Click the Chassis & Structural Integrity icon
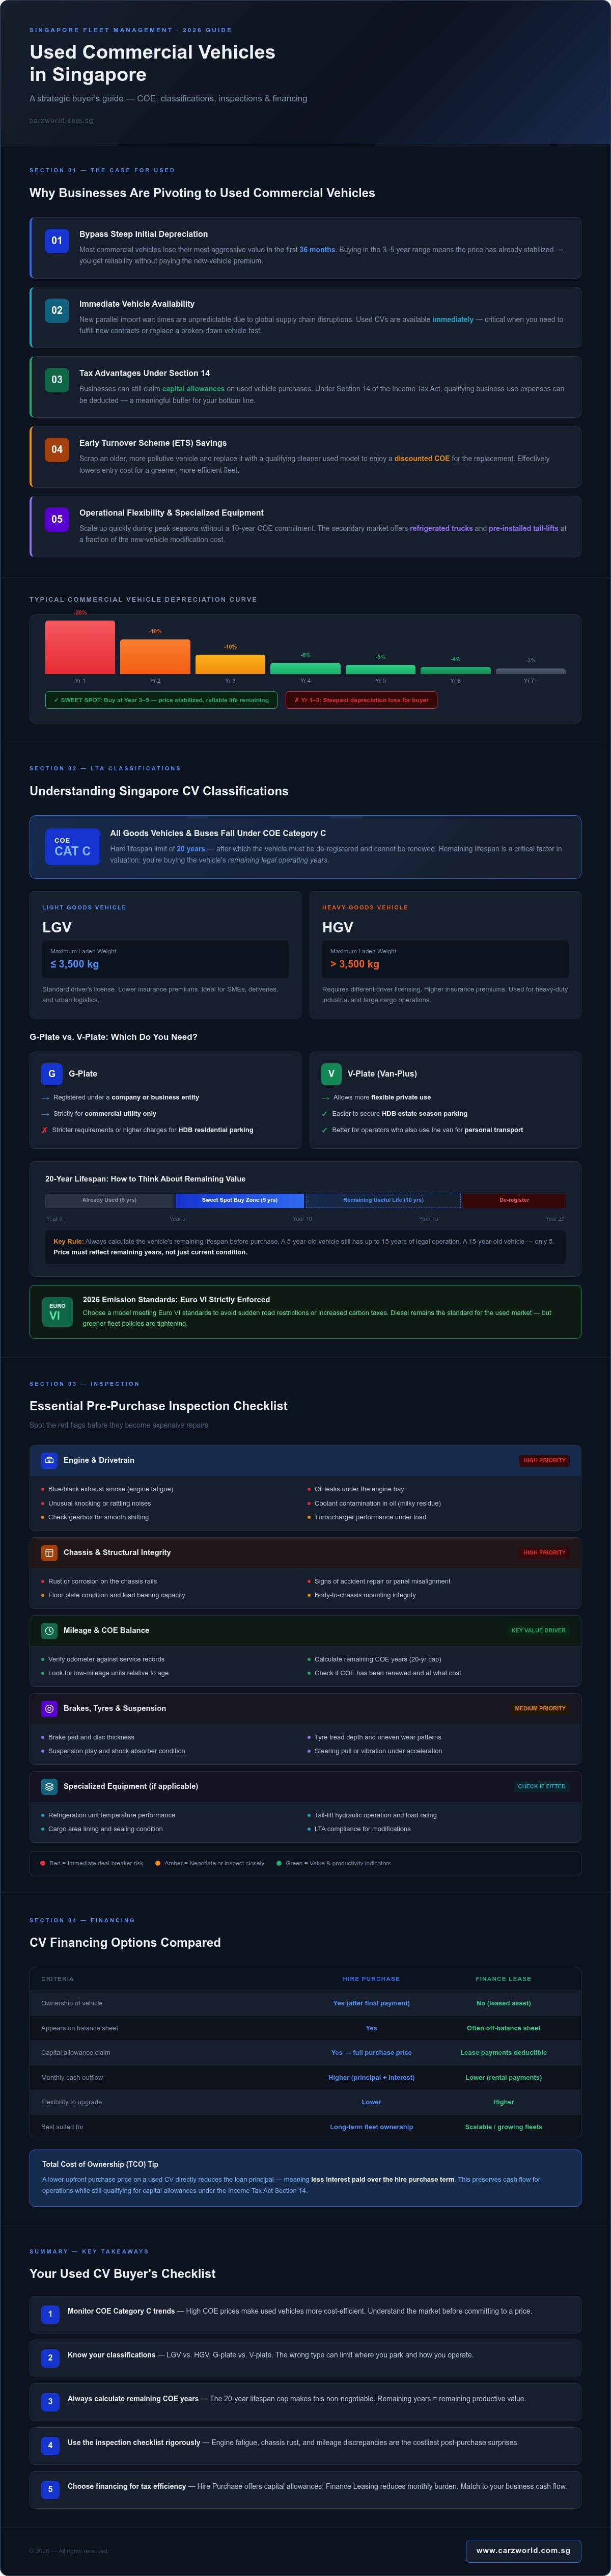 49,1552
